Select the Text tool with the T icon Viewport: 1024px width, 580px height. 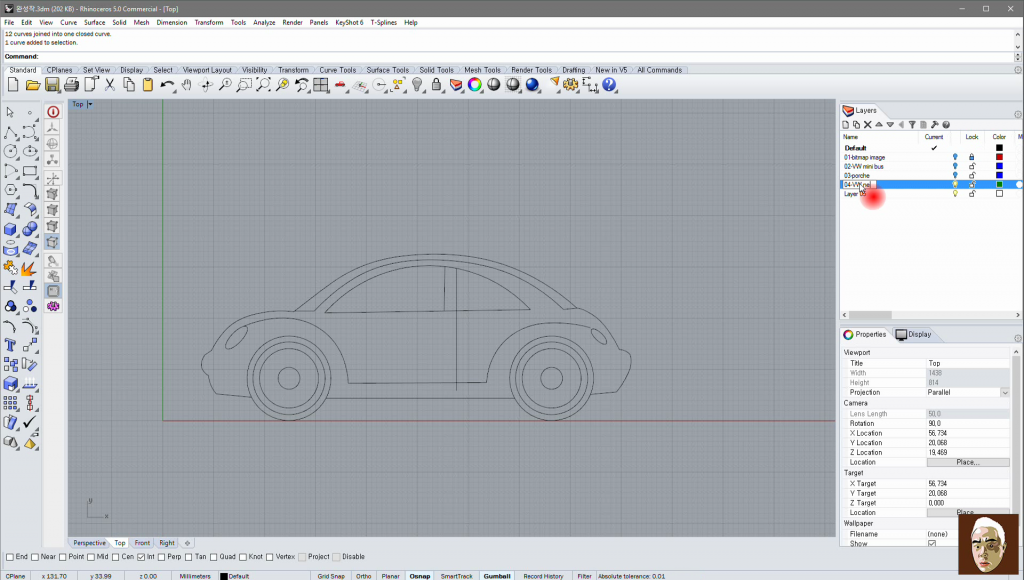pyautogui.click(x=10, y=345)
